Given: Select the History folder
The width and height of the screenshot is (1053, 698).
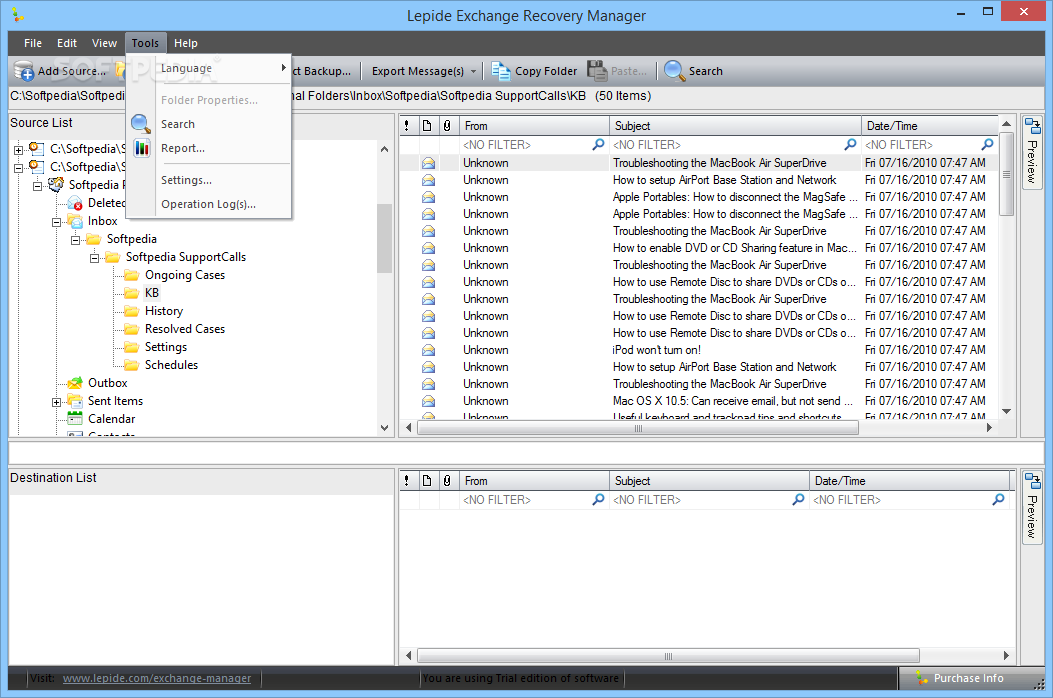Looking at the screenshot, I should pos(164,311).
